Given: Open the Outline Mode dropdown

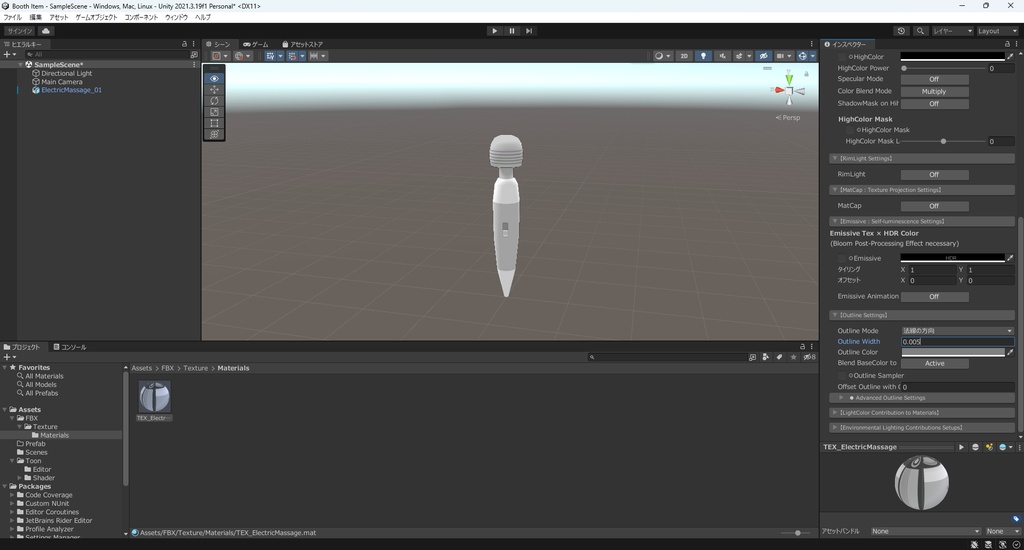Looking at the screenshot, I should tap(957, 331).
